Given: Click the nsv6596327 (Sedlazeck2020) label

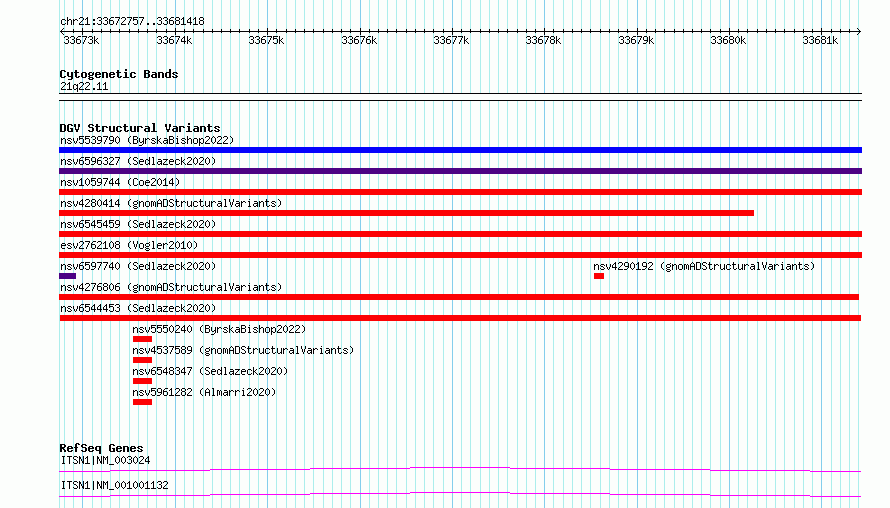Looking at the screenshot, I should pos(138,161).
